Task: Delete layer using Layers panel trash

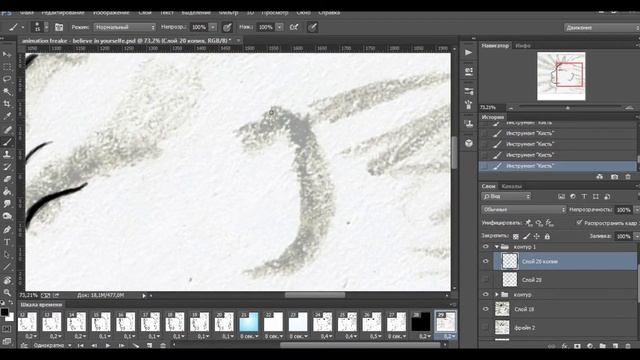Action: click(x=628, y=346)
